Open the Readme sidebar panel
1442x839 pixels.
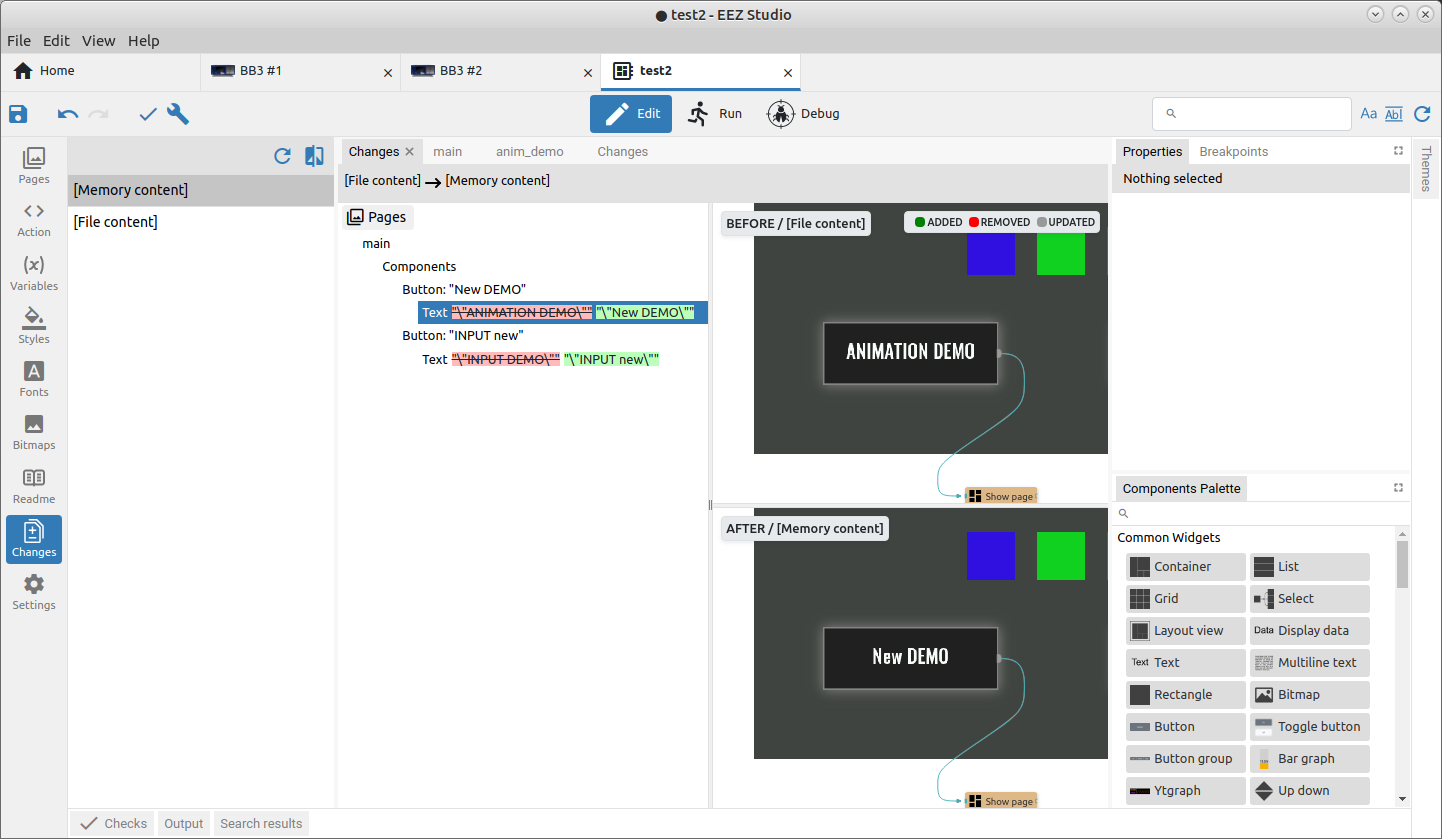click(34, 485)
